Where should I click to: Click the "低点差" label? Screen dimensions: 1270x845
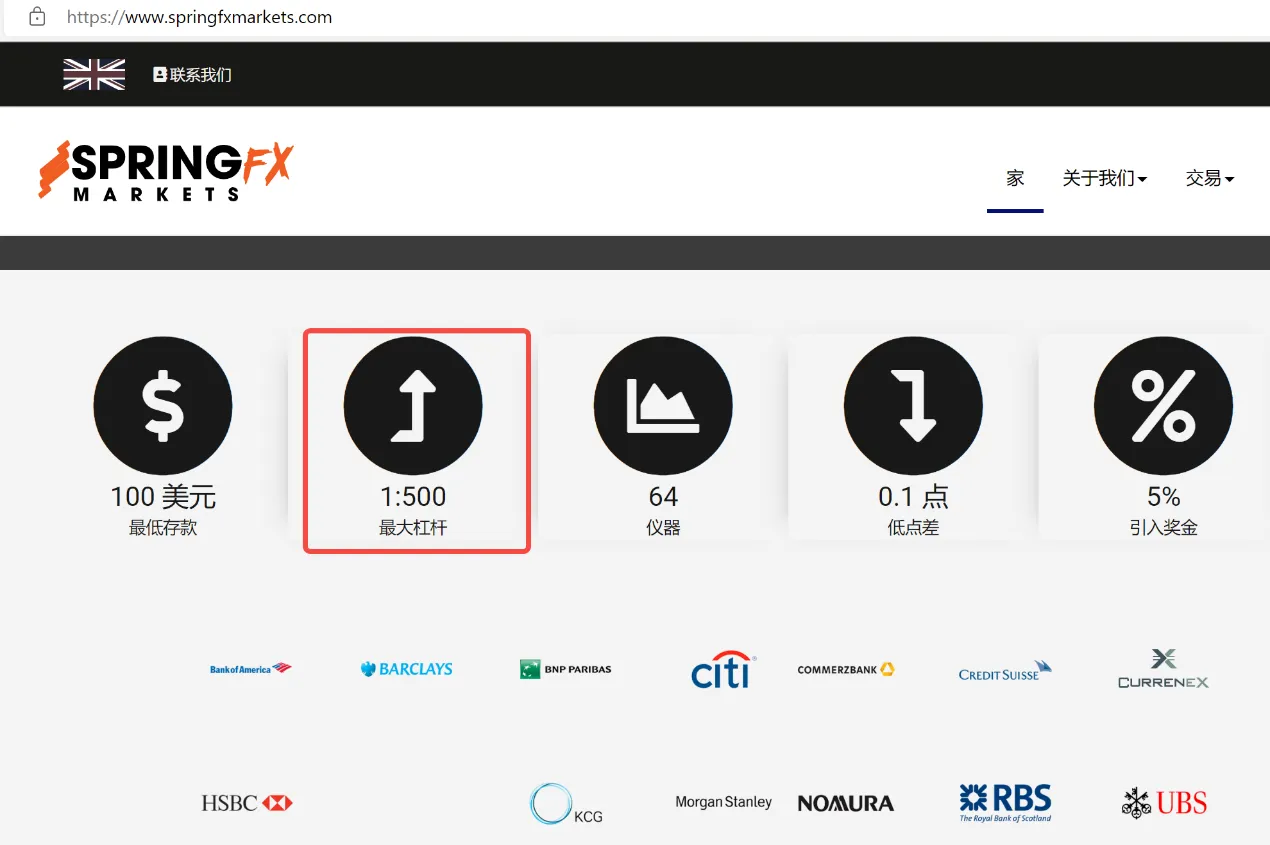pyautogui.click(x=913, y=527)
